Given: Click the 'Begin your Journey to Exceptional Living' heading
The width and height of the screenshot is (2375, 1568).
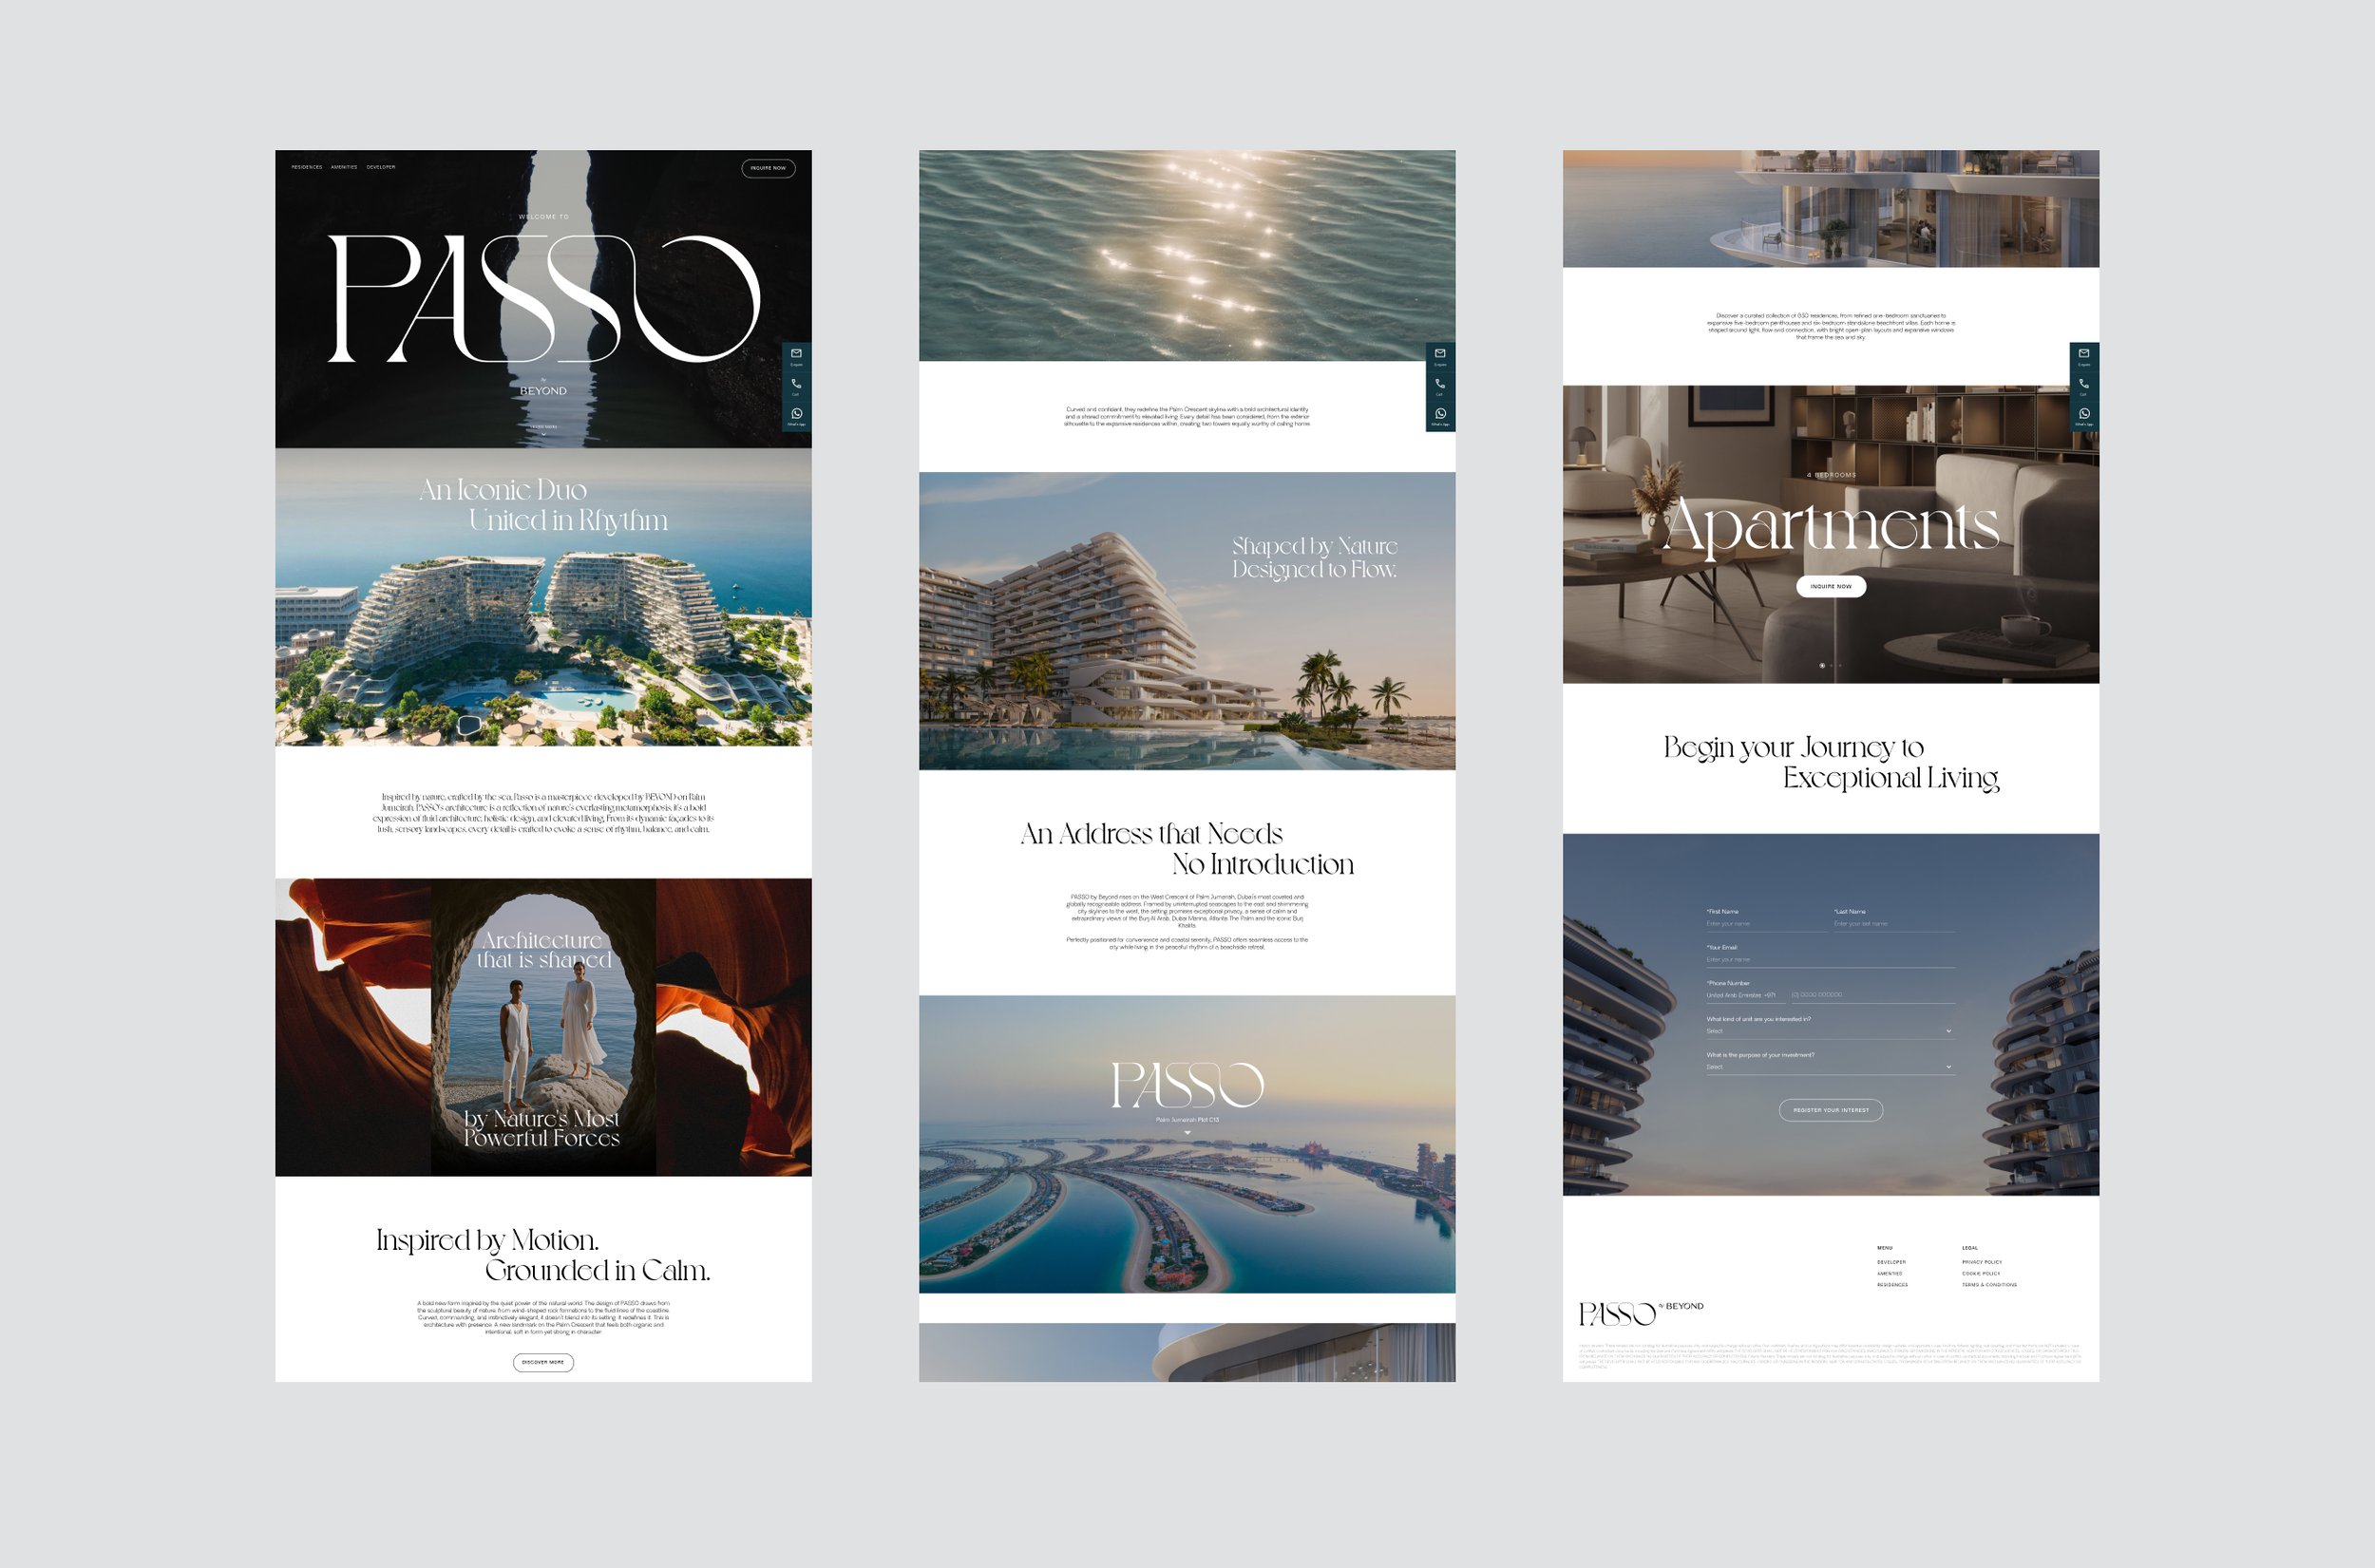Looking at the screenshot, I should click(x=1831, y=762).
